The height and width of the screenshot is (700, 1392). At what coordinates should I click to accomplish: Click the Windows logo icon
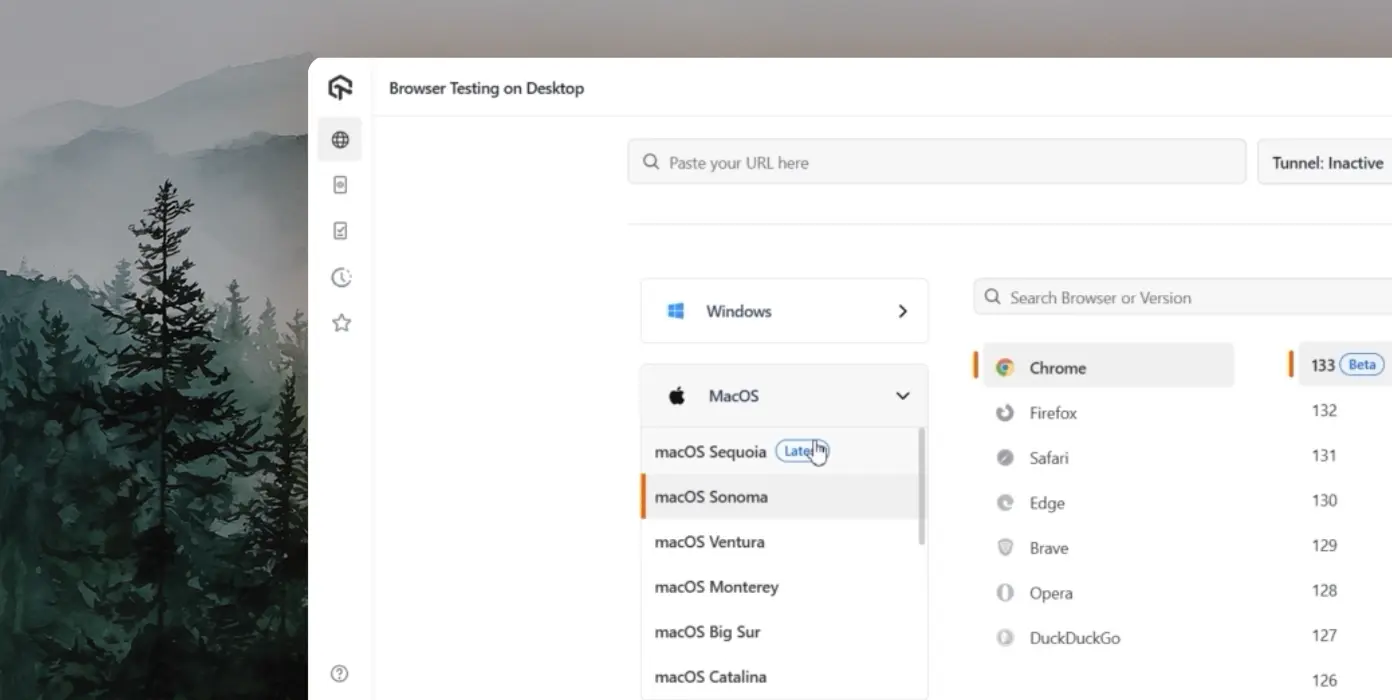(676, 311)
